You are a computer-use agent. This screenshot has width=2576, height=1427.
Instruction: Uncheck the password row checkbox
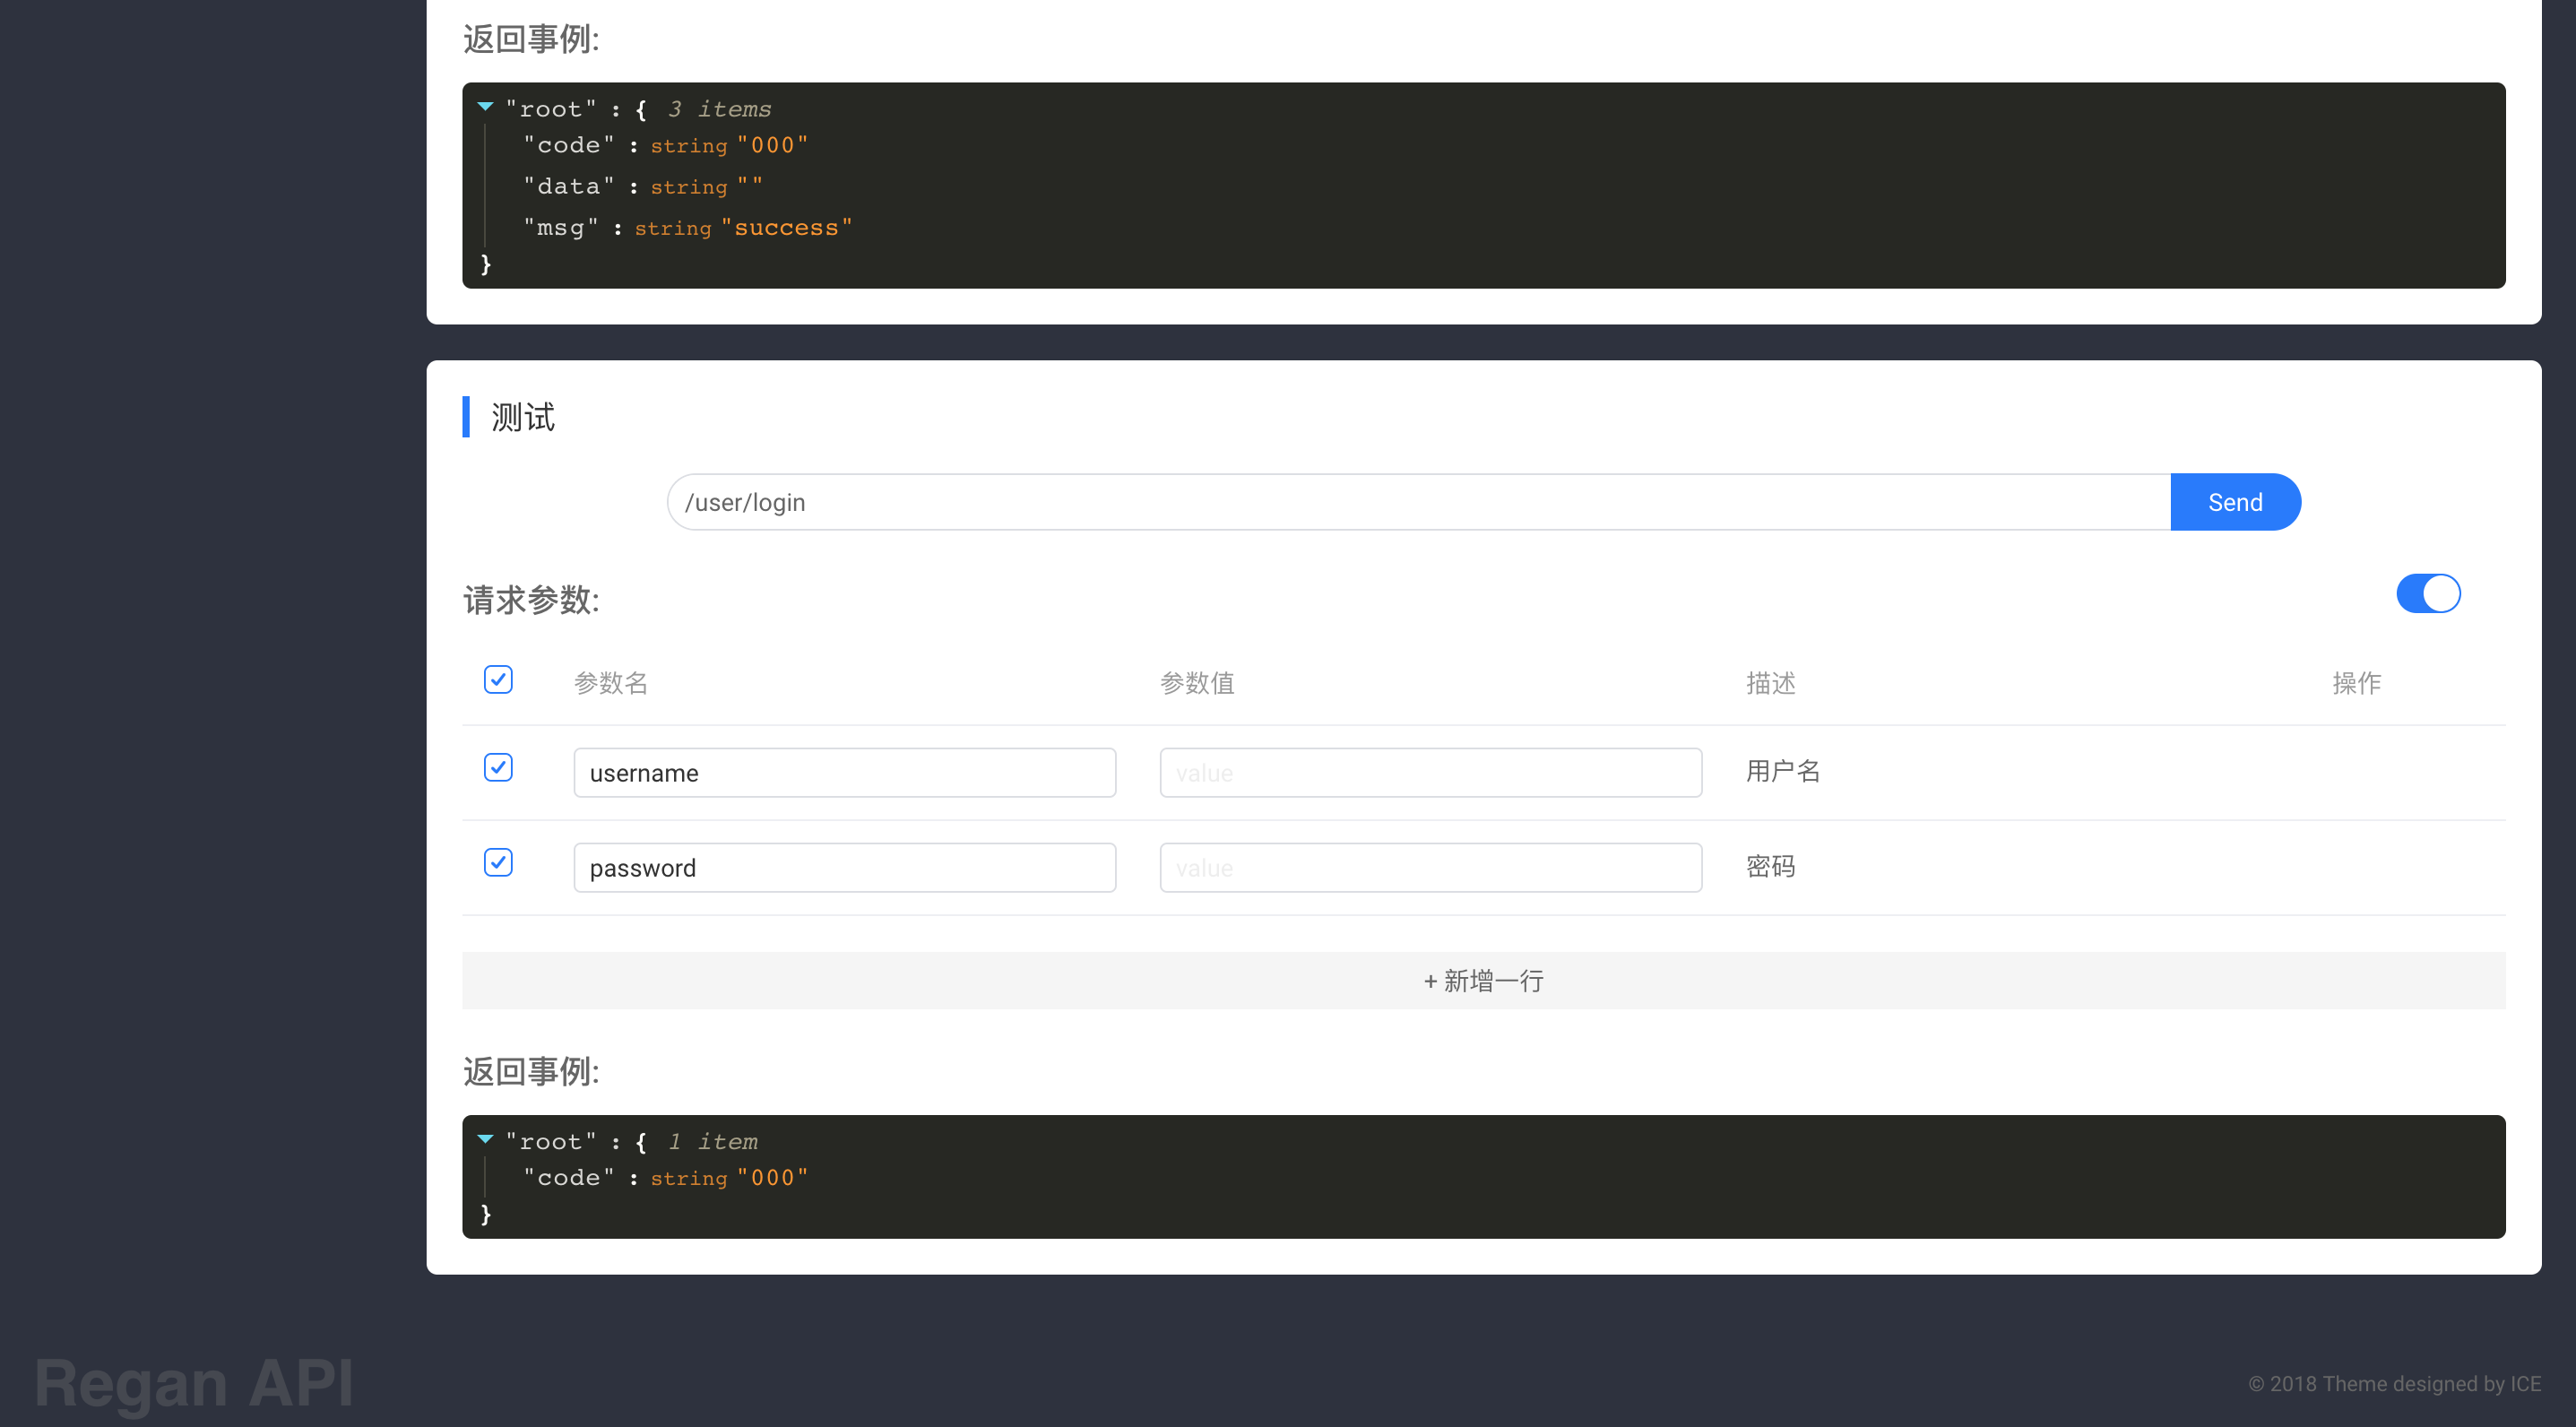498,863
